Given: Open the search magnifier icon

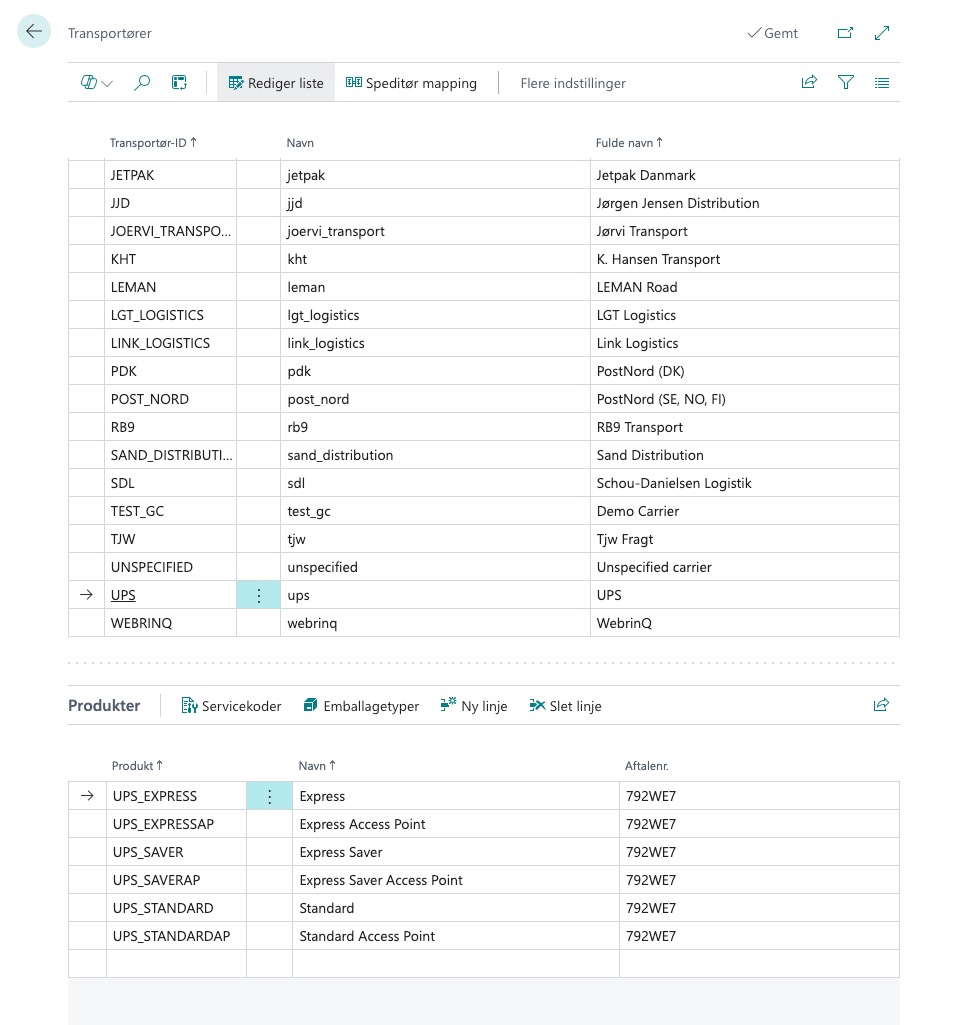Looking at the screenshot, I should [x=142, y=83].
